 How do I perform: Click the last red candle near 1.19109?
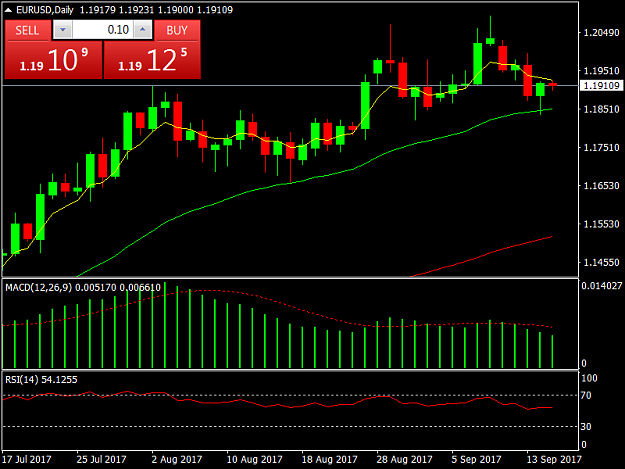point(552,84)
